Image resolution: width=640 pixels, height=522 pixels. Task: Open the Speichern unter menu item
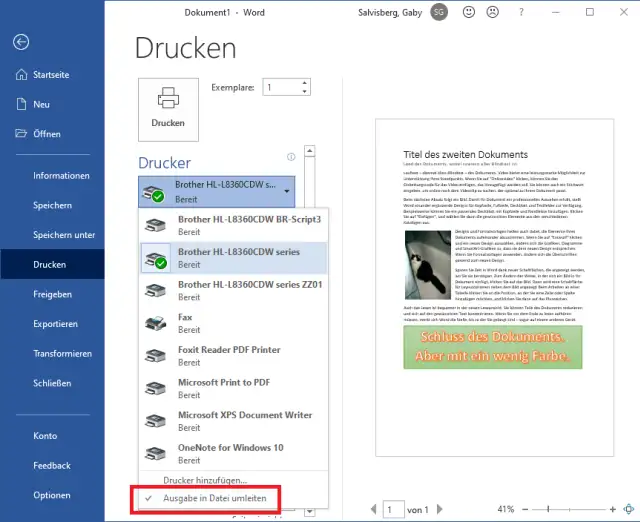click(64, 235)
